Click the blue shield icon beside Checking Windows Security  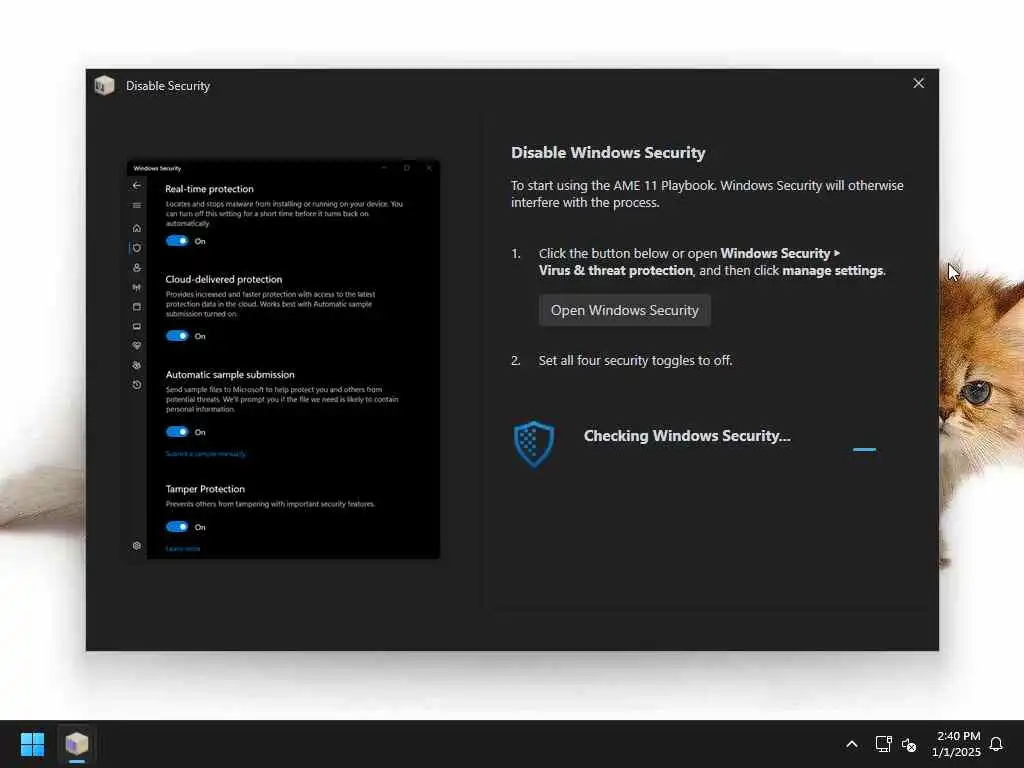pyautogui.click(x=534, y=444)
